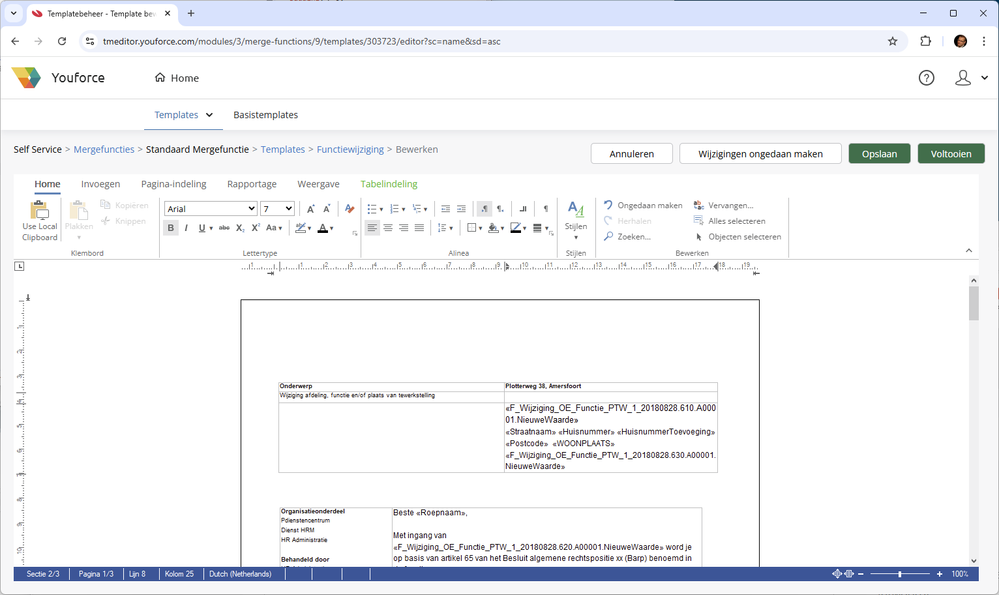Screen dimensions: 999x595
Task: Toggle italic formatting
Action: click(186, 228)
